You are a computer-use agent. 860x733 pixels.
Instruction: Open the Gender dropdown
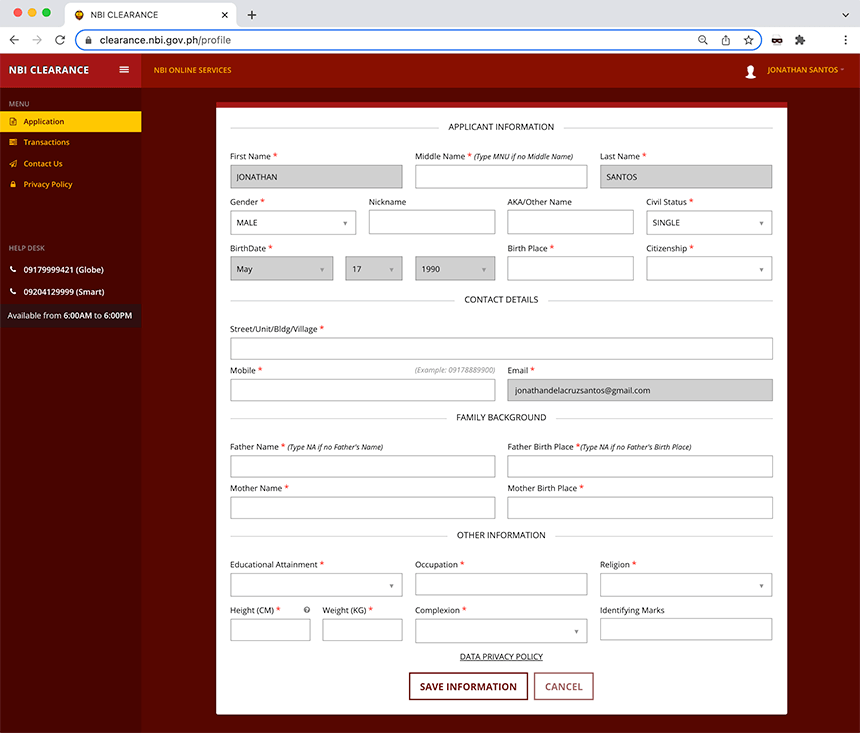[x=293, y=223]
